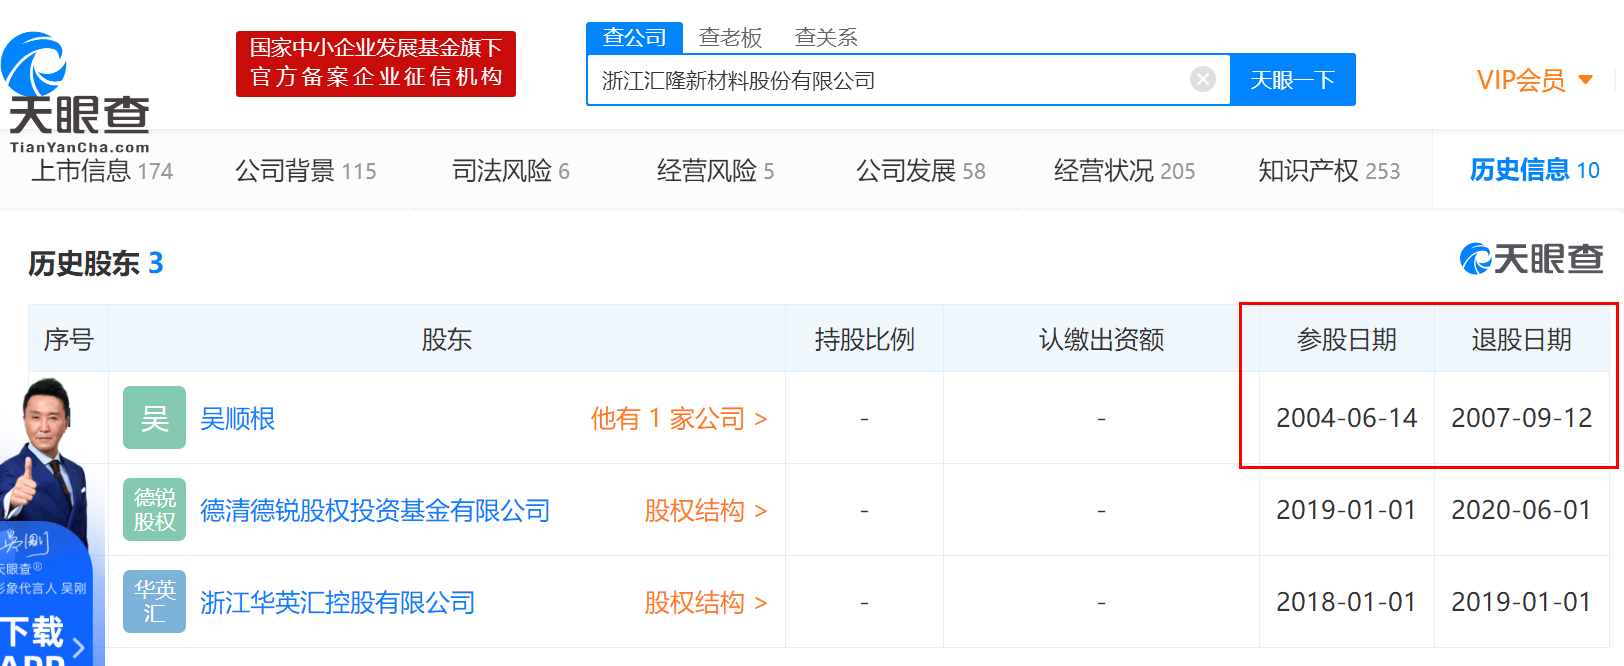
Task: Click the 下载APP promo with spokesperson
Action: (x=46, y=522)
